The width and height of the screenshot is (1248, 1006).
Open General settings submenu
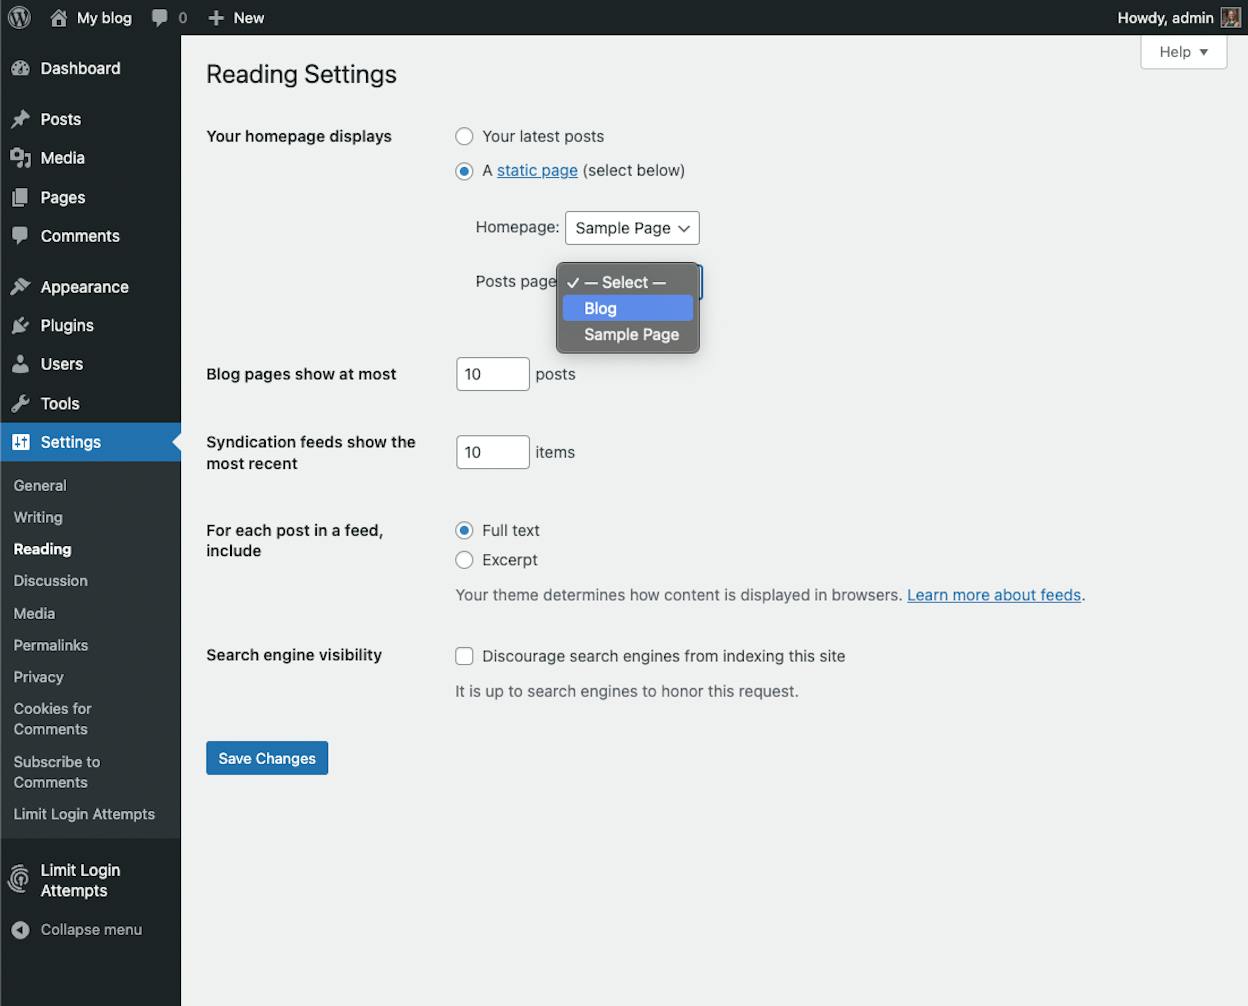click(x=40, y=485)
